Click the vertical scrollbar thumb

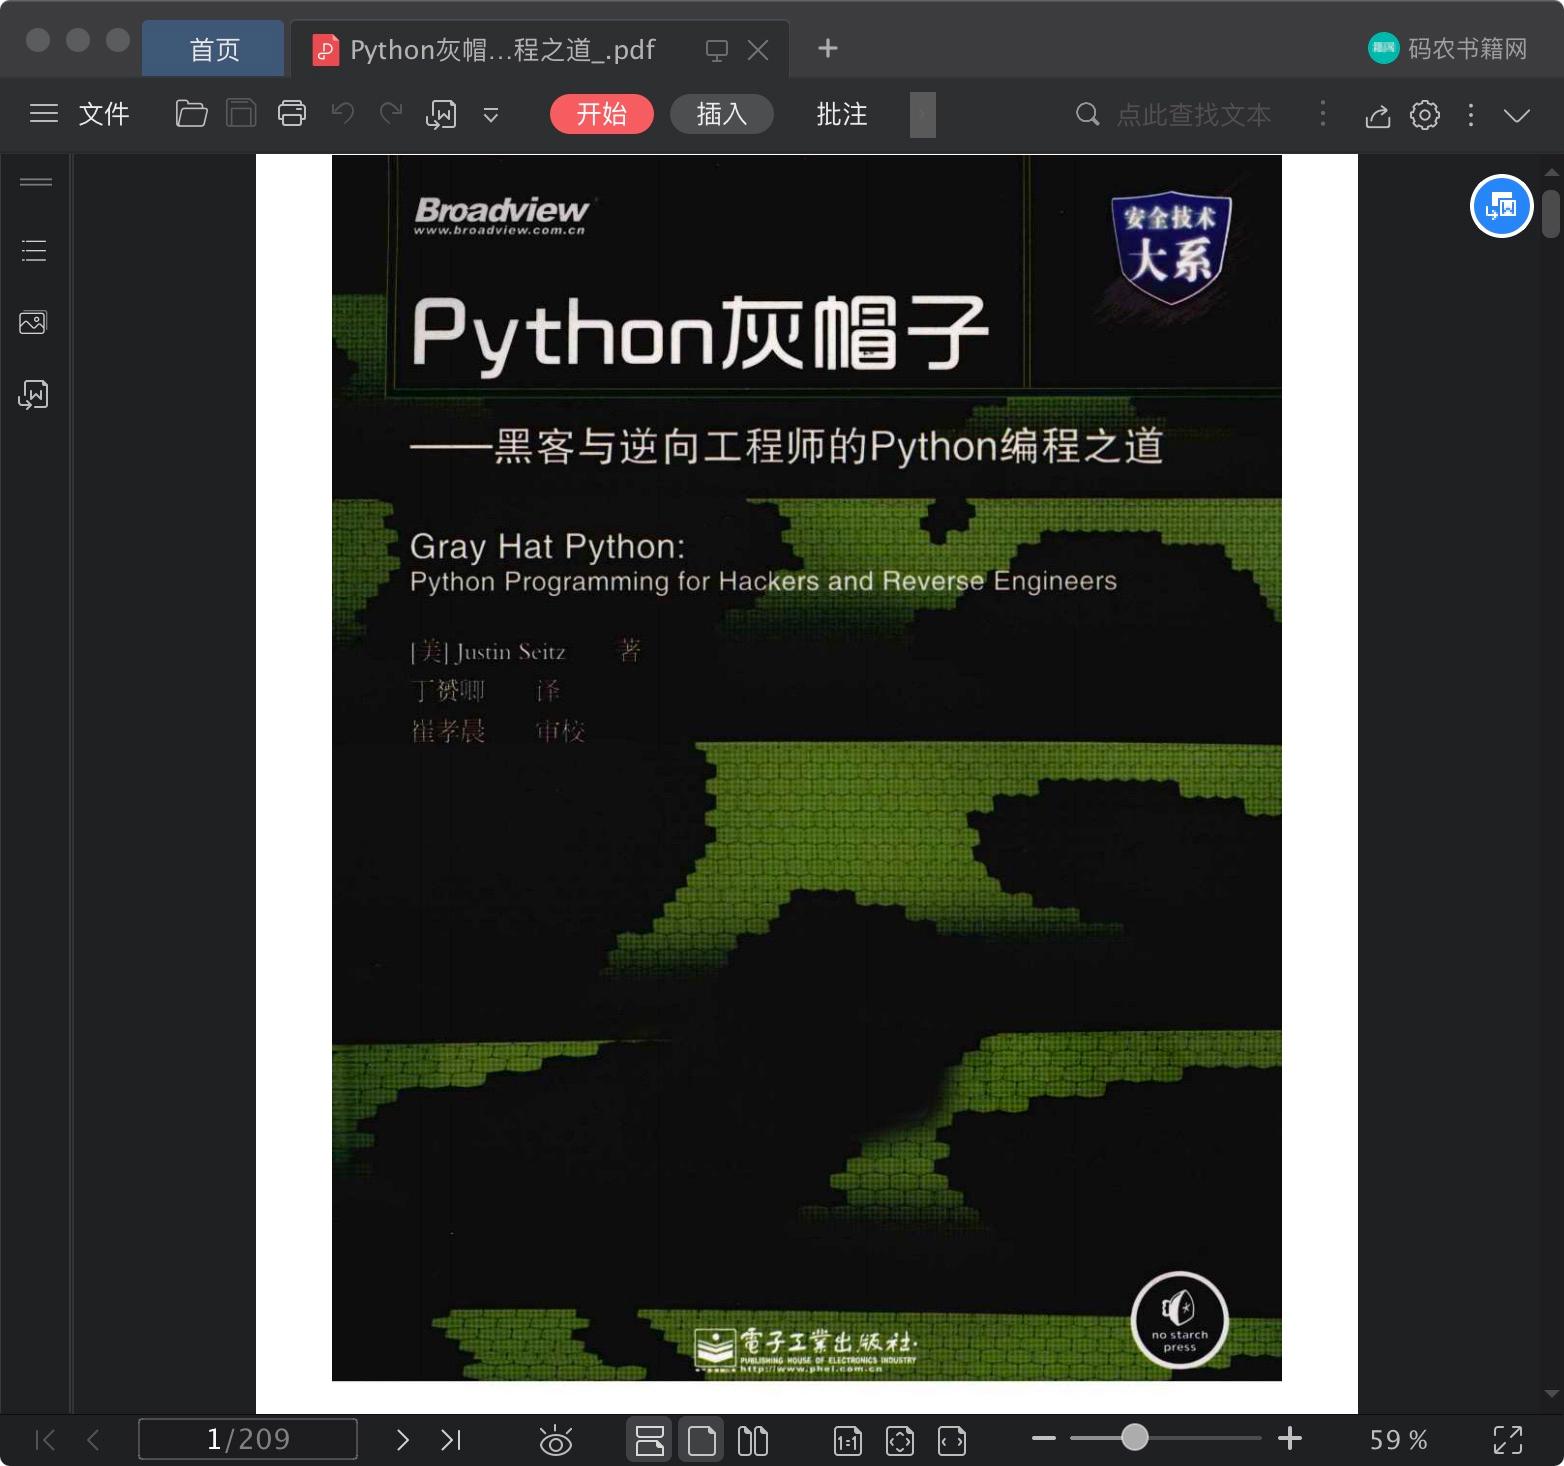click(x=1551, y=214)
